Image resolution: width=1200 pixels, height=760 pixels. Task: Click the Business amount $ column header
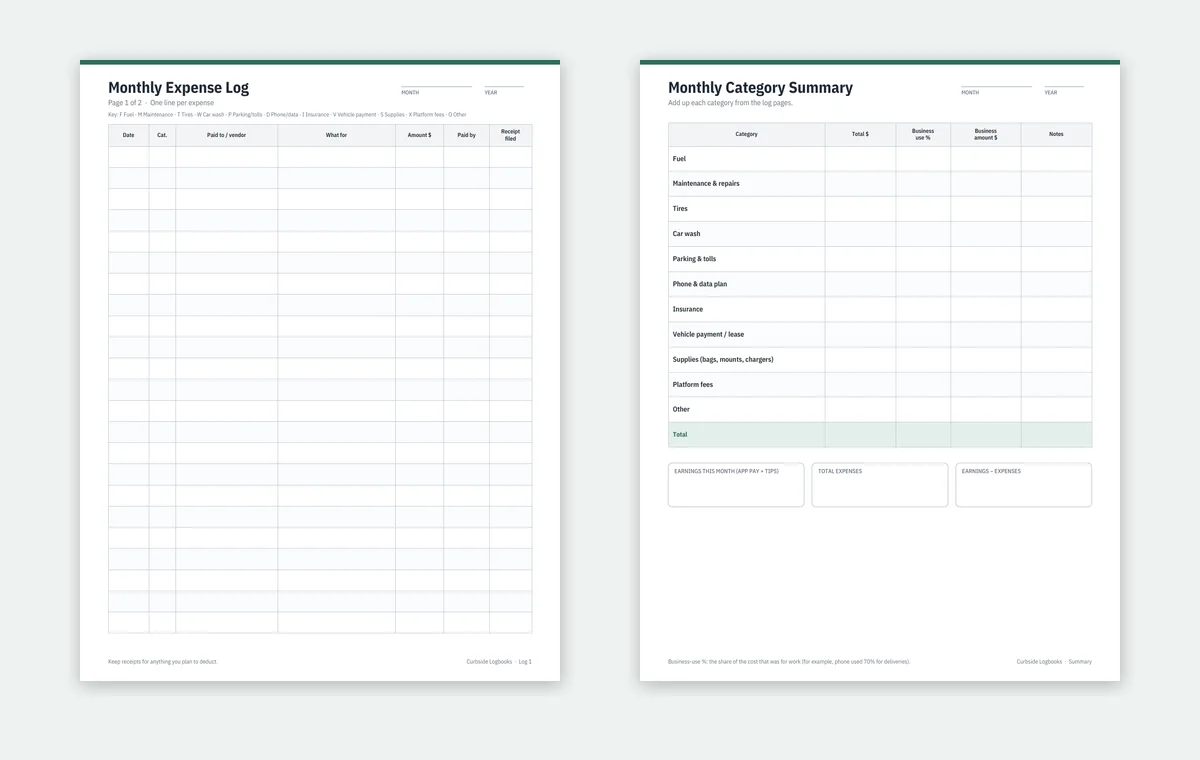[x=986, y=134]
